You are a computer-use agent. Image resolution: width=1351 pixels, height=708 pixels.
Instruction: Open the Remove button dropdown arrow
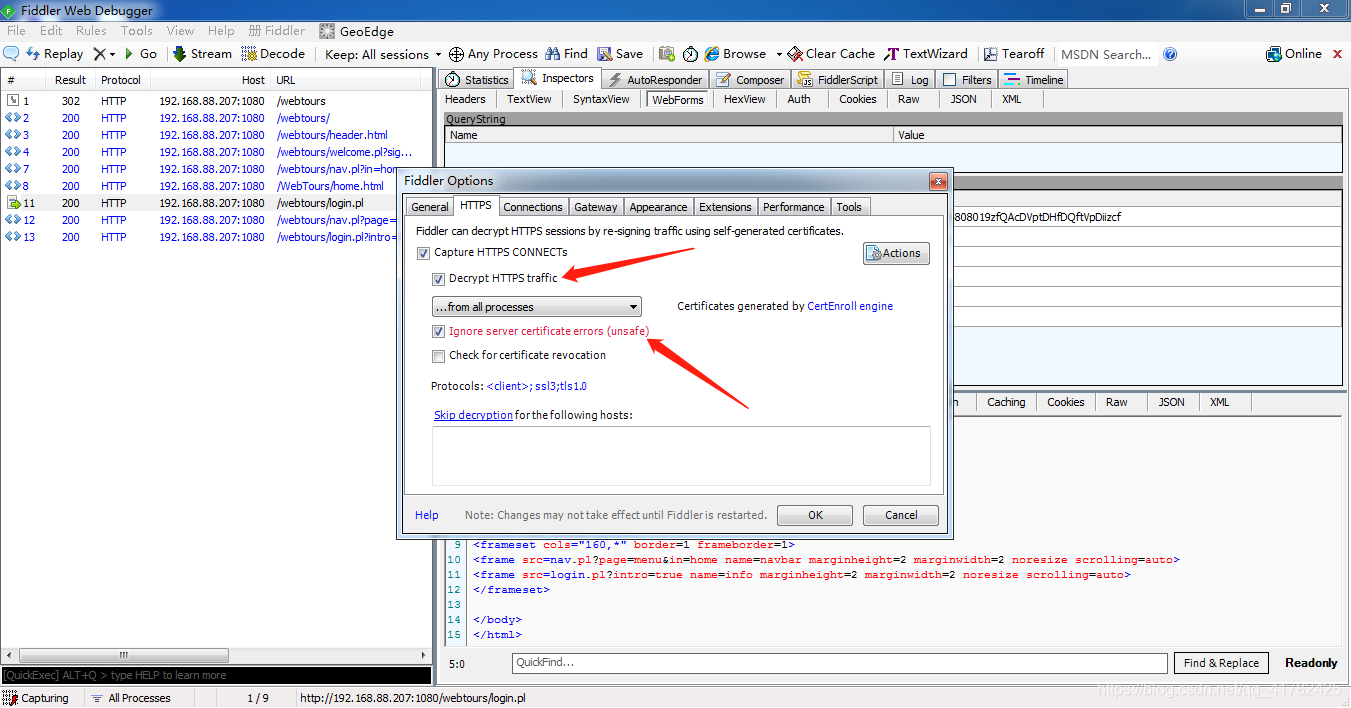(112, 54)
